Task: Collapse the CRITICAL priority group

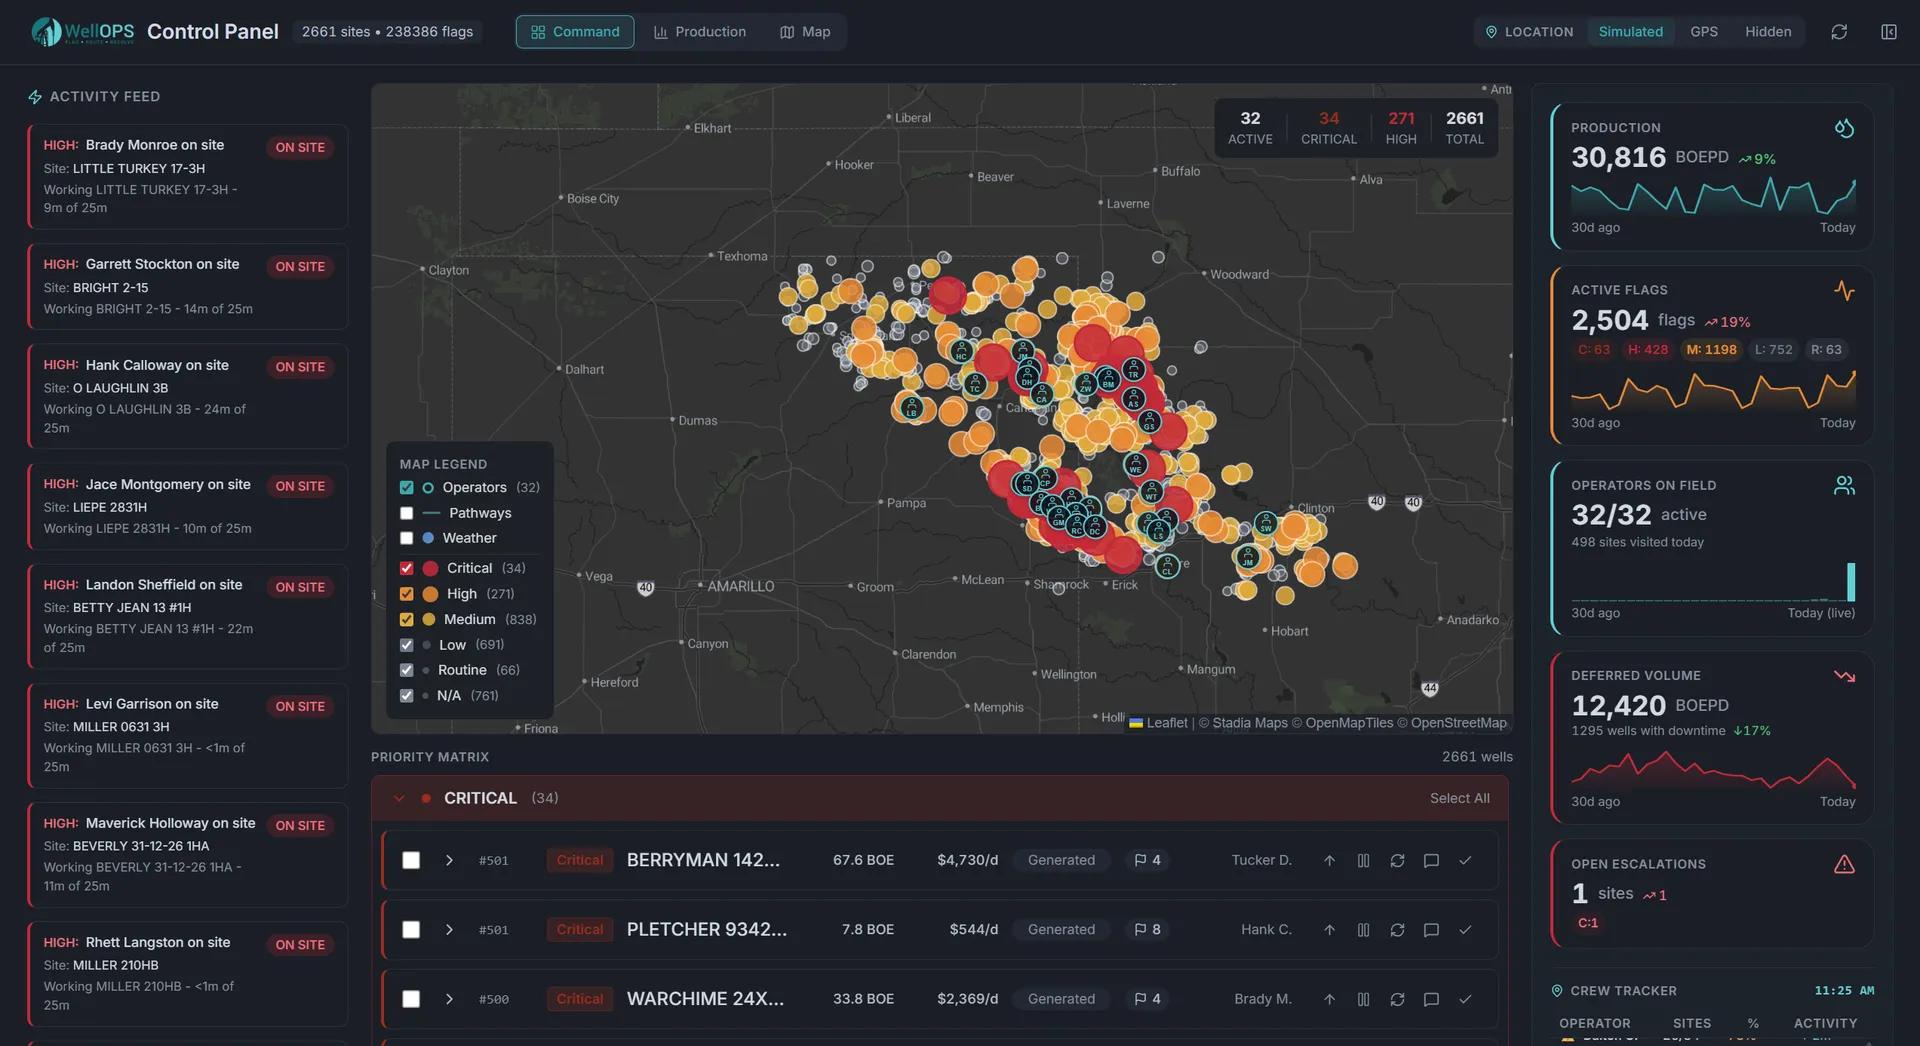Action: tap(399, 798)
